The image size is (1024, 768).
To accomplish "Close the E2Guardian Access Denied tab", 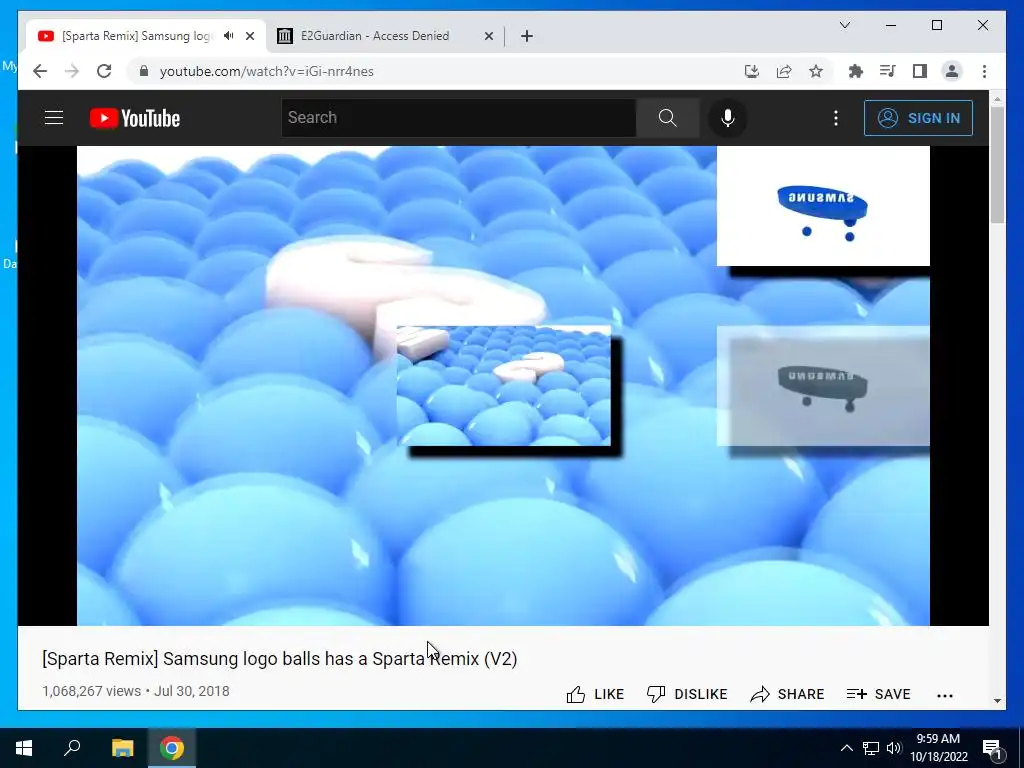I will (488, 36).
